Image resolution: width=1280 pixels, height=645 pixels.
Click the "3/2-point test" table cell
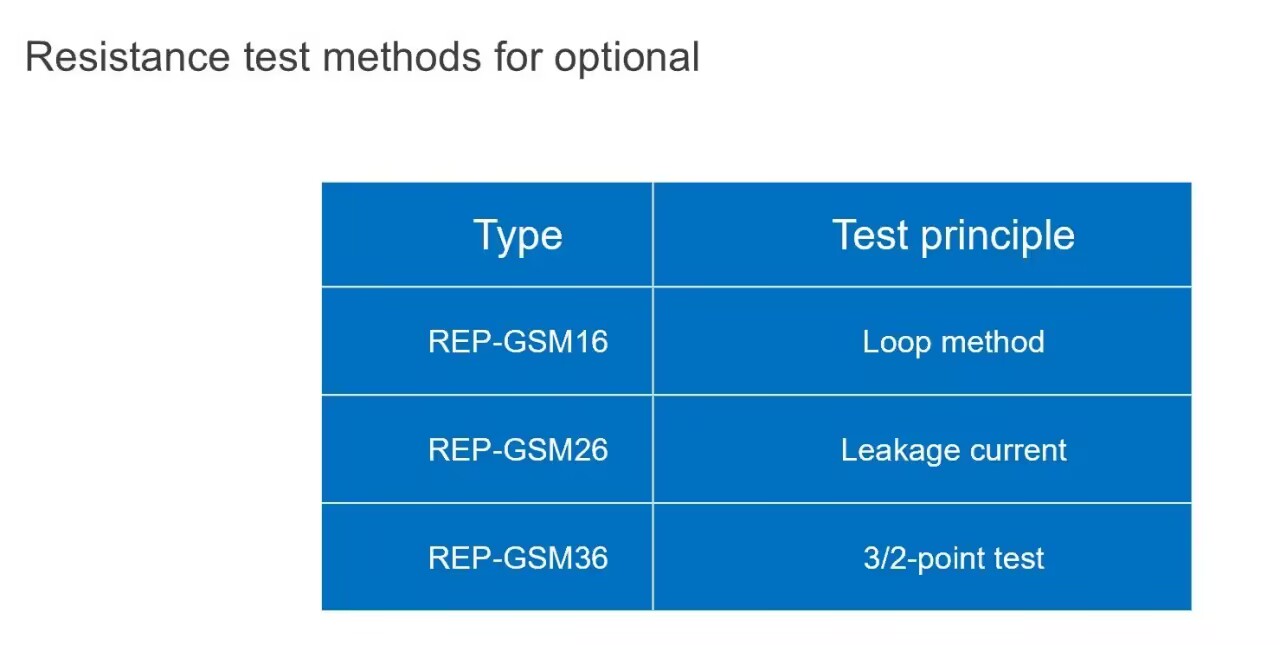pos(922,557)
